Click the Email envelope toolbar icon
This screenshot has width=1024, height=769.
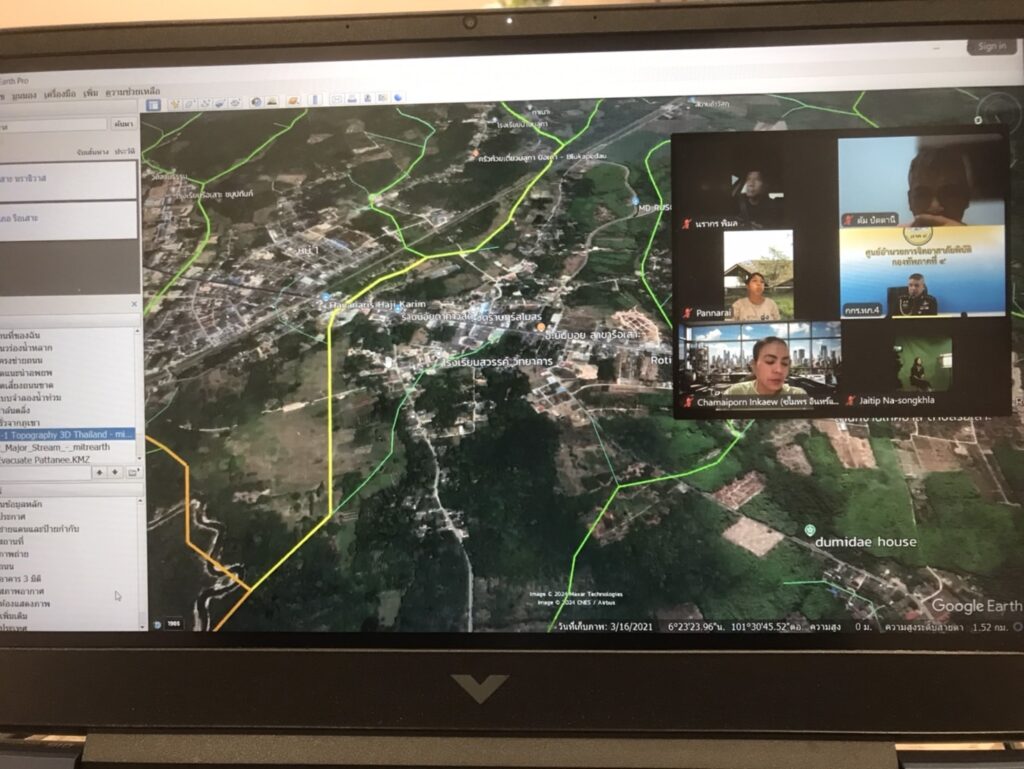click(336, 99)
